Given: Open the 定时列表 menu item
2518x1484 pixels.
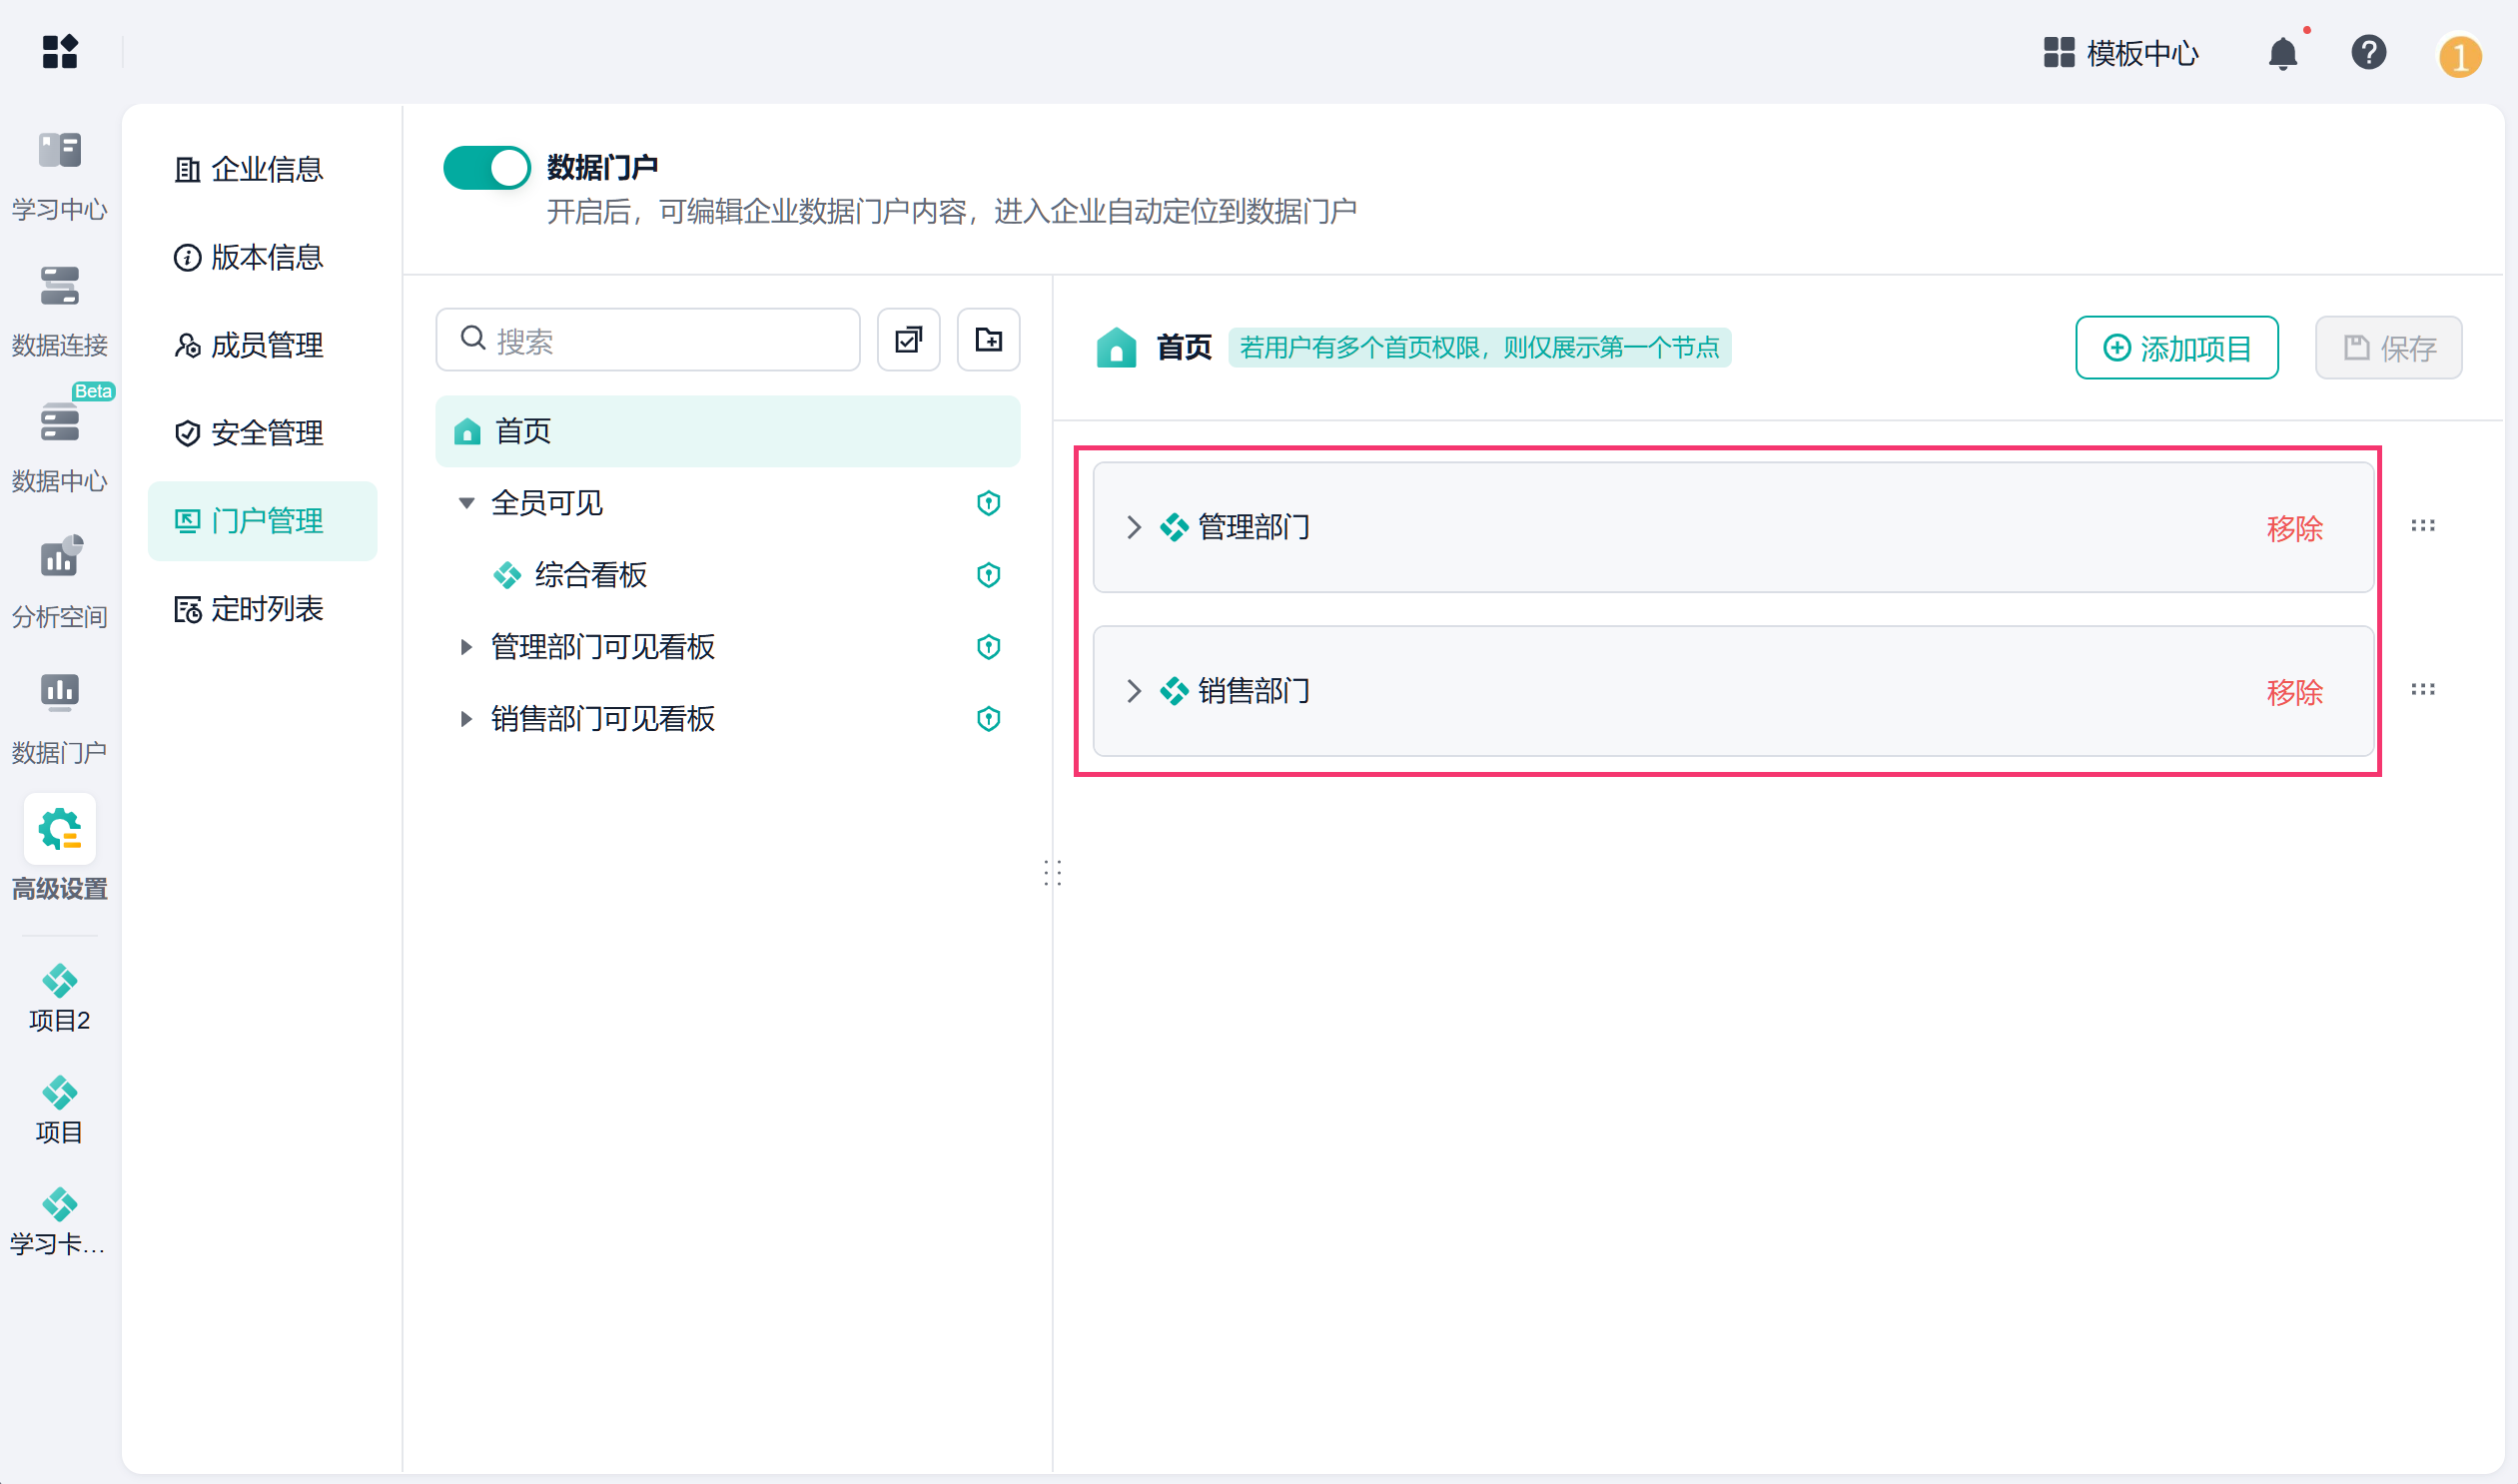Looking at the screenshot, I should 249,609.
